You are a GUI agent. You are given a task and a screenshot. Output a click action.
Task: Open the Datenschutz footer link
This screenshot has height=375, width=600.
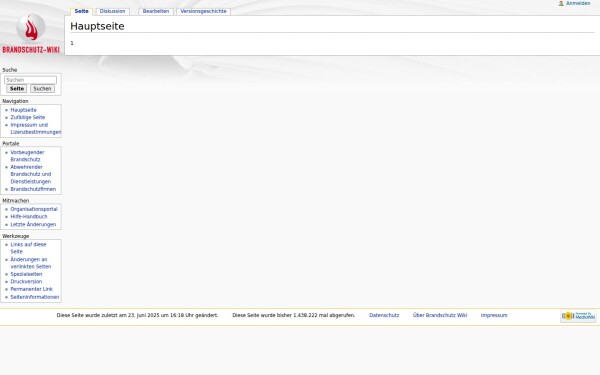pos(384,315)
